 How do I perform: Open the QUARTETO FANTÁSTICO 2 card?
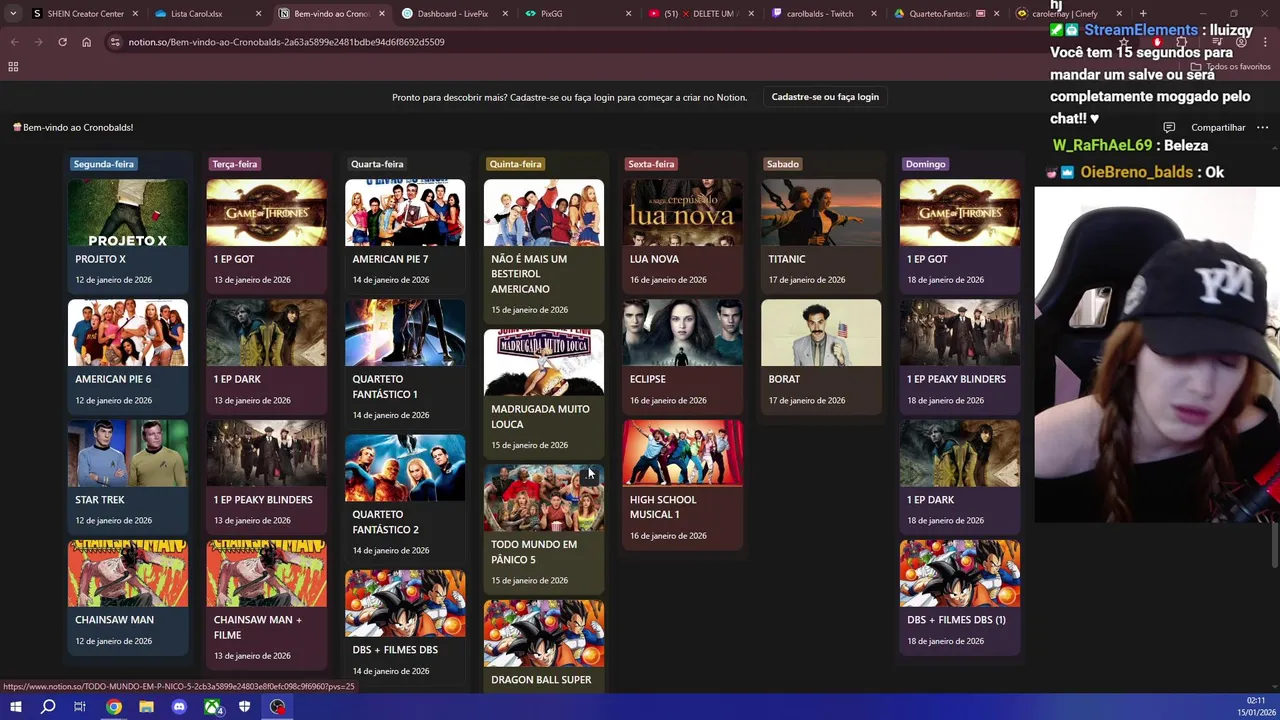(405, 498)
